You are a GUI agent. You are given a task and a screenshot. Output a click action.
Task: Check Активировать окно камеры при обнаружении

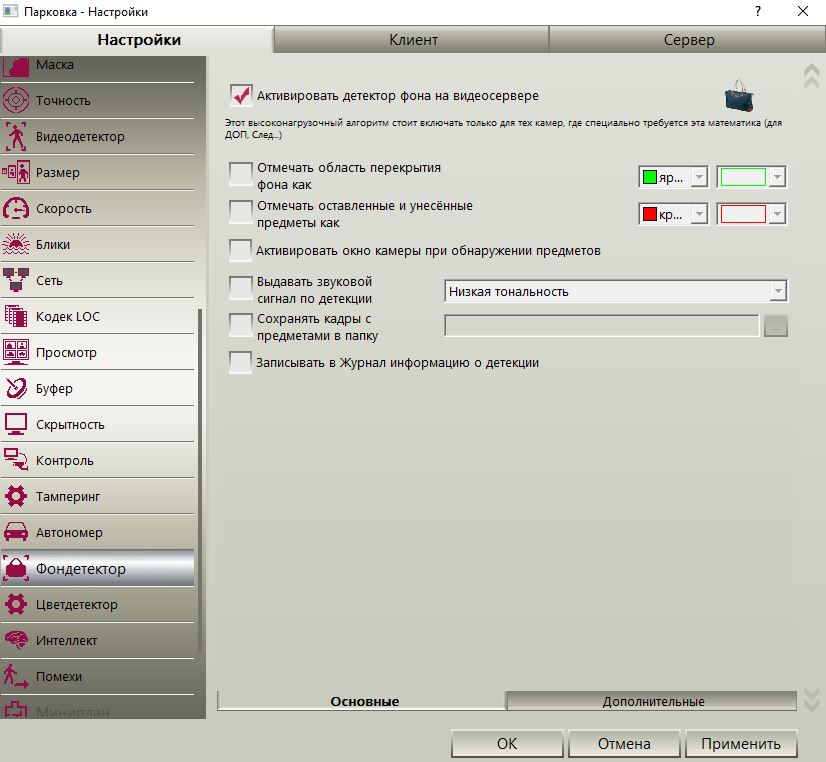[x=241, y=250]
